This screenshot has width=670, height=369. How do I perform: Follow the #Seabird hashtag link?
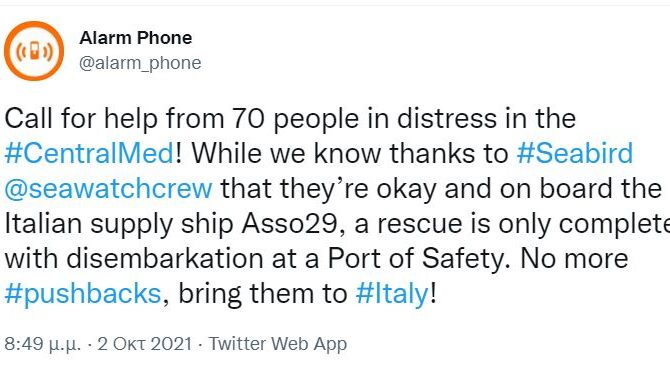coord(575,153)
